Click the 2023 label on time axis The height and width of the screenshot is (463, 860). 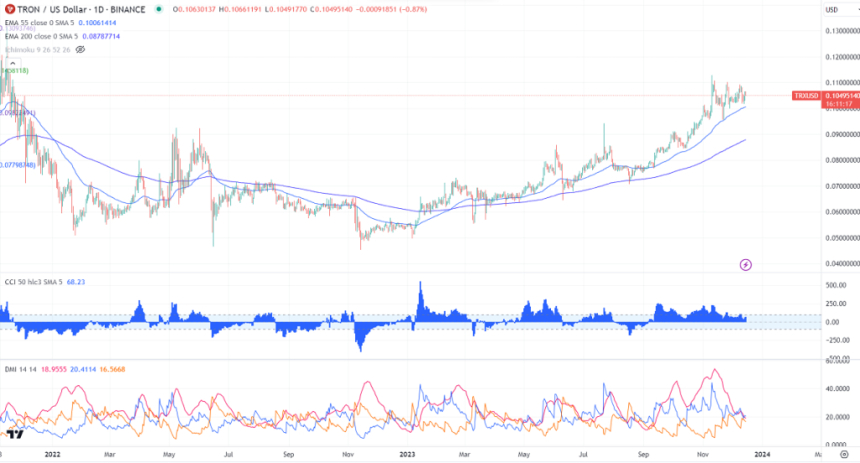pyautogui.click(x=407, y=455)
